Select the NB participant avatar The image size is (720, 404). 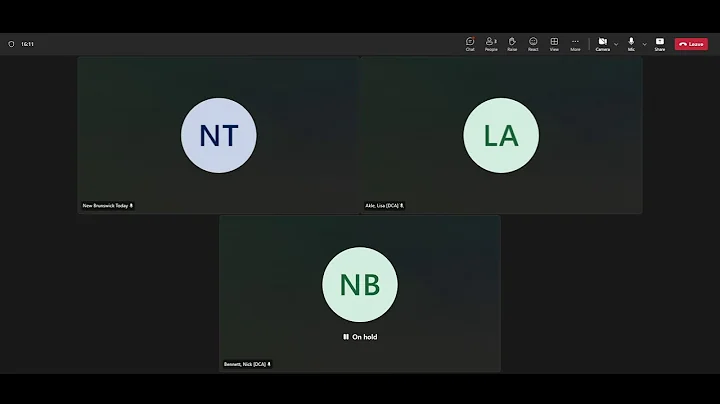point(360,285)
